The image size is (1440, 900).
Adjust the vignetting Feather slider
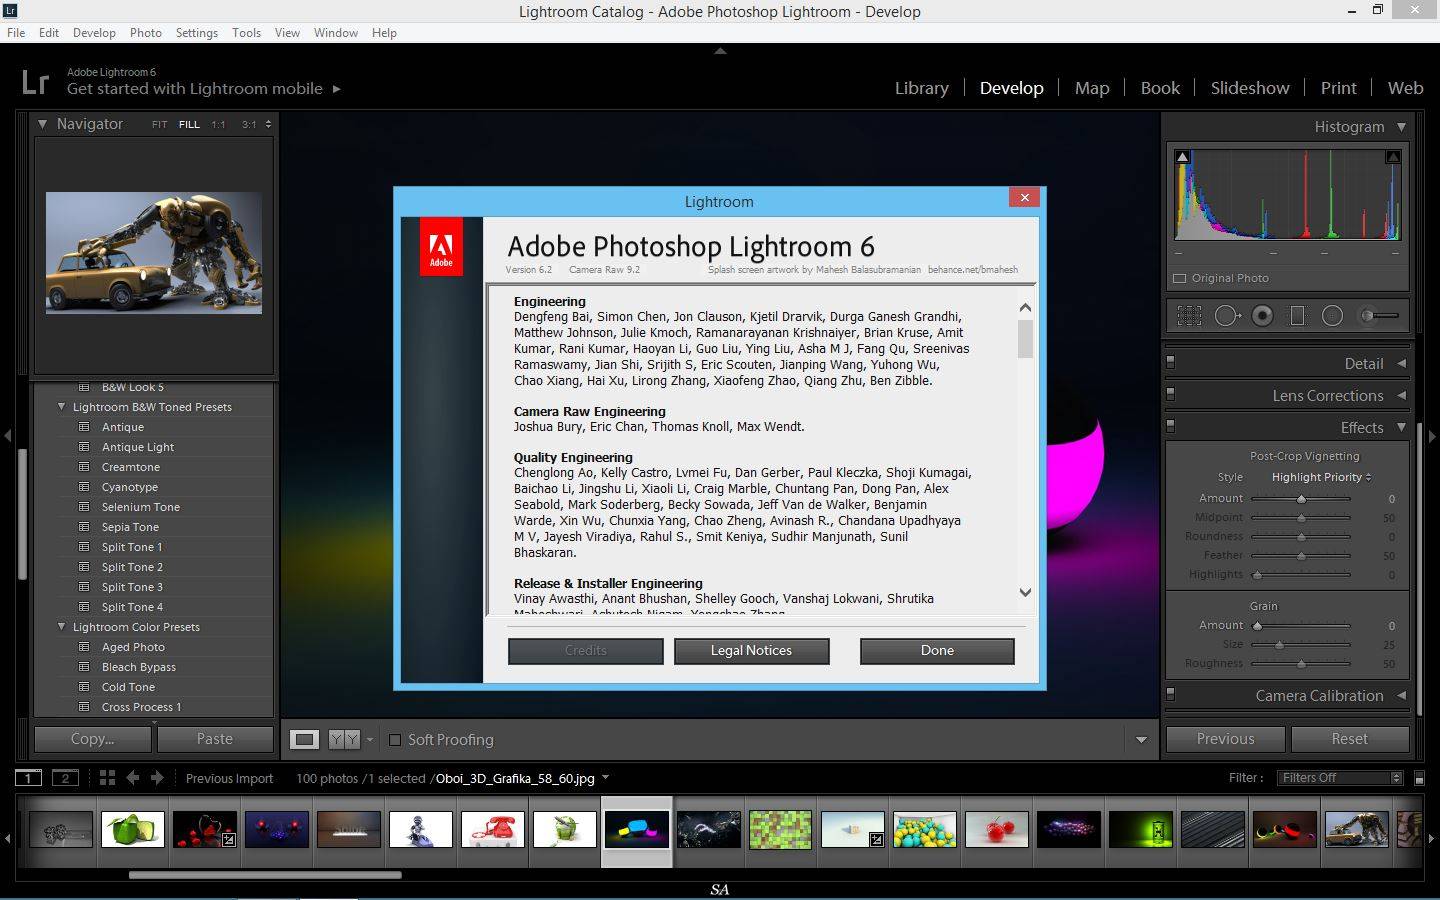click(x=1301, y=556)
